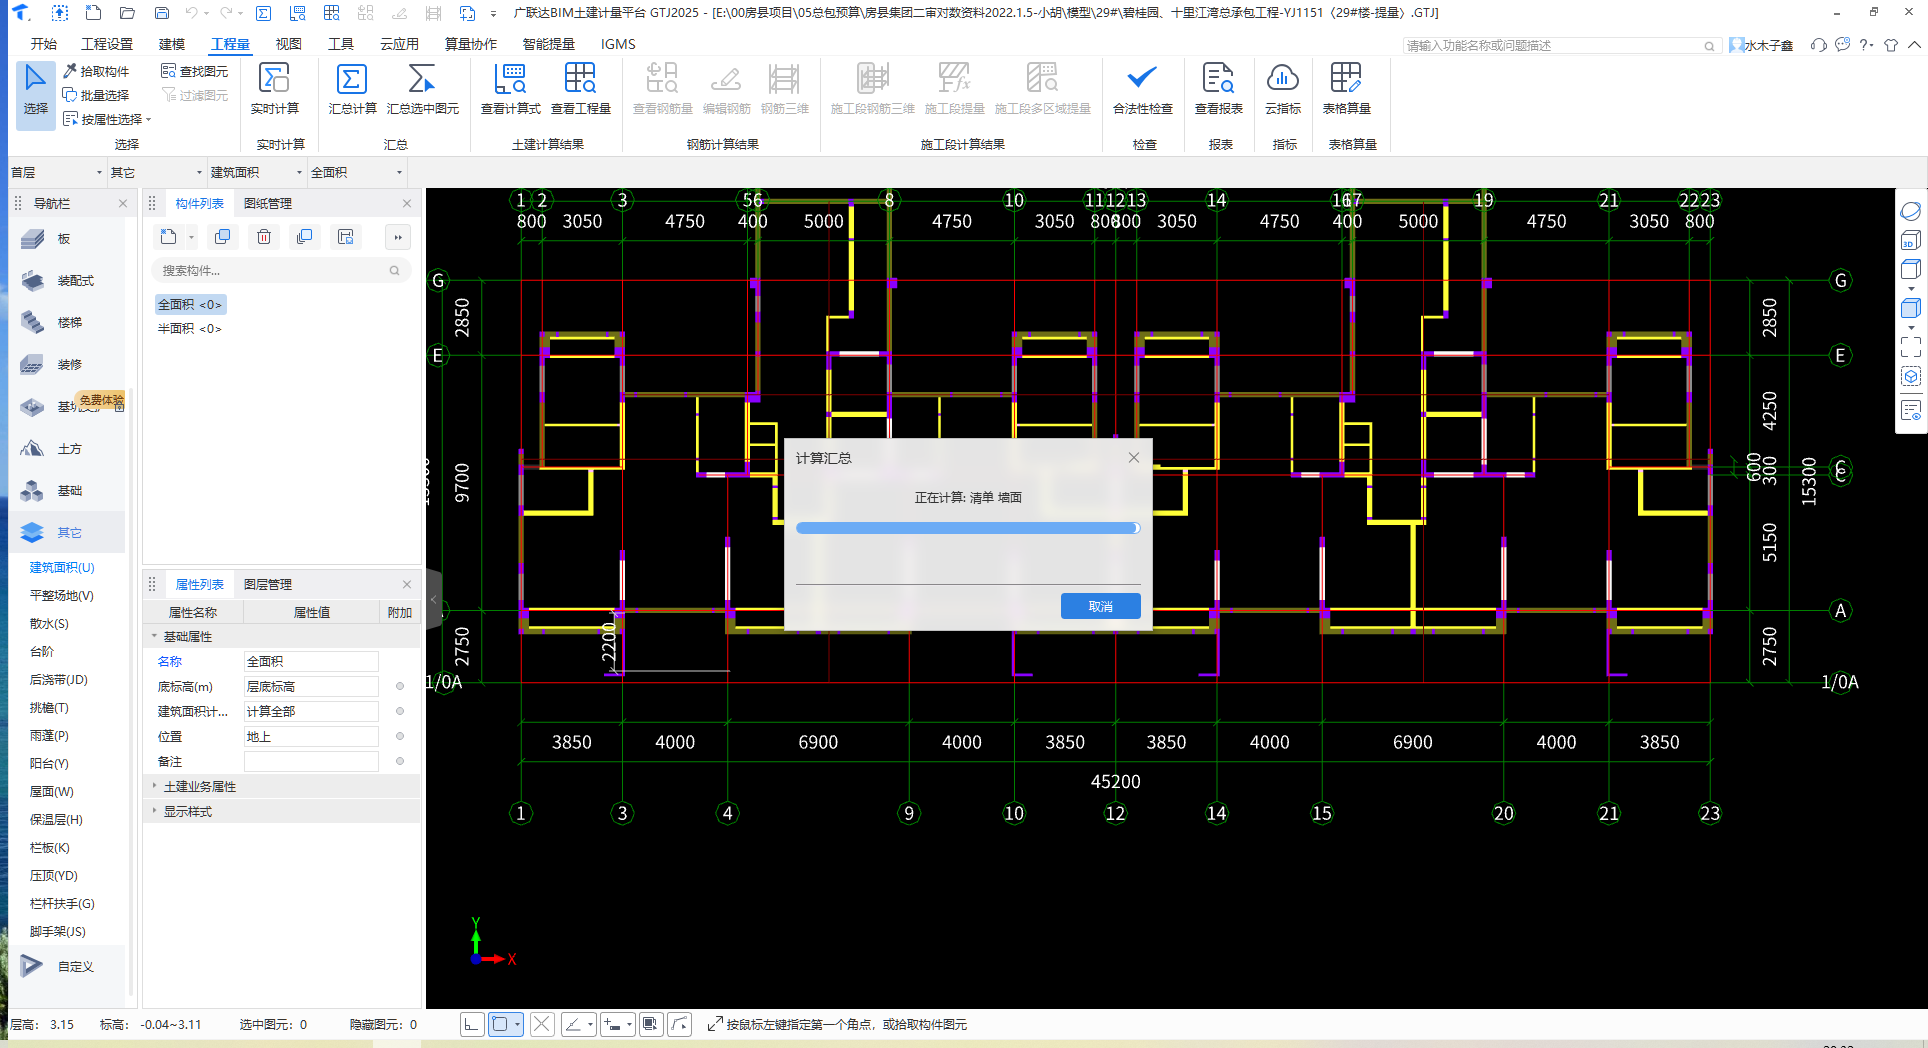Click 取消 to cancel calculation

tap(1100, 606)
